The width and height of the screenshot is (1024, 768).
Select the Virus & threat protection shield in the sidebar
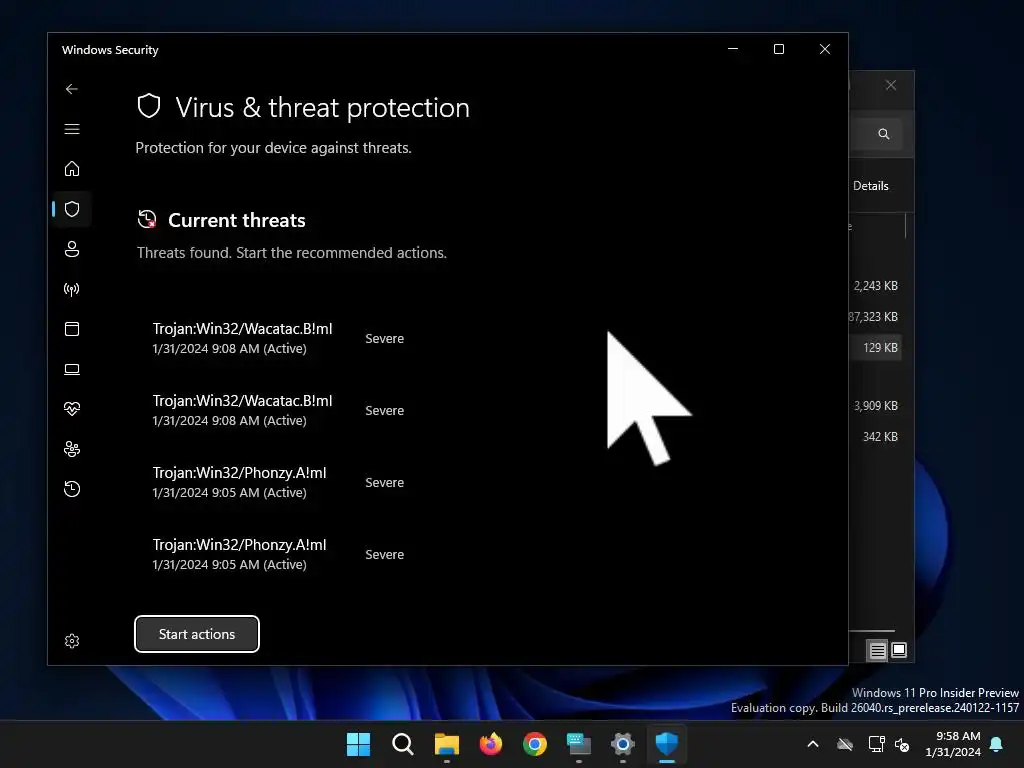[x=72, y=209]
